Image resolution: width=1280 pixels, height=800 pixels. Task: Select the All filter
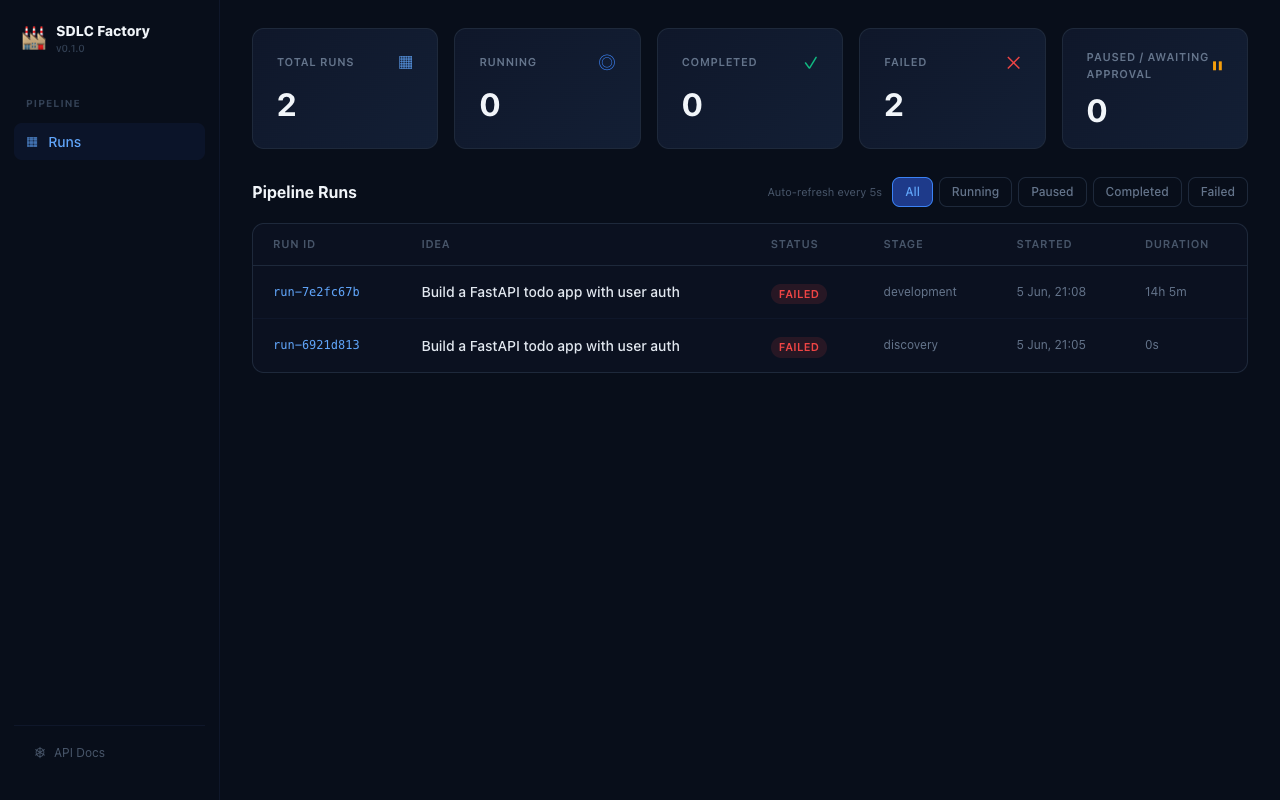pos(912,192)
